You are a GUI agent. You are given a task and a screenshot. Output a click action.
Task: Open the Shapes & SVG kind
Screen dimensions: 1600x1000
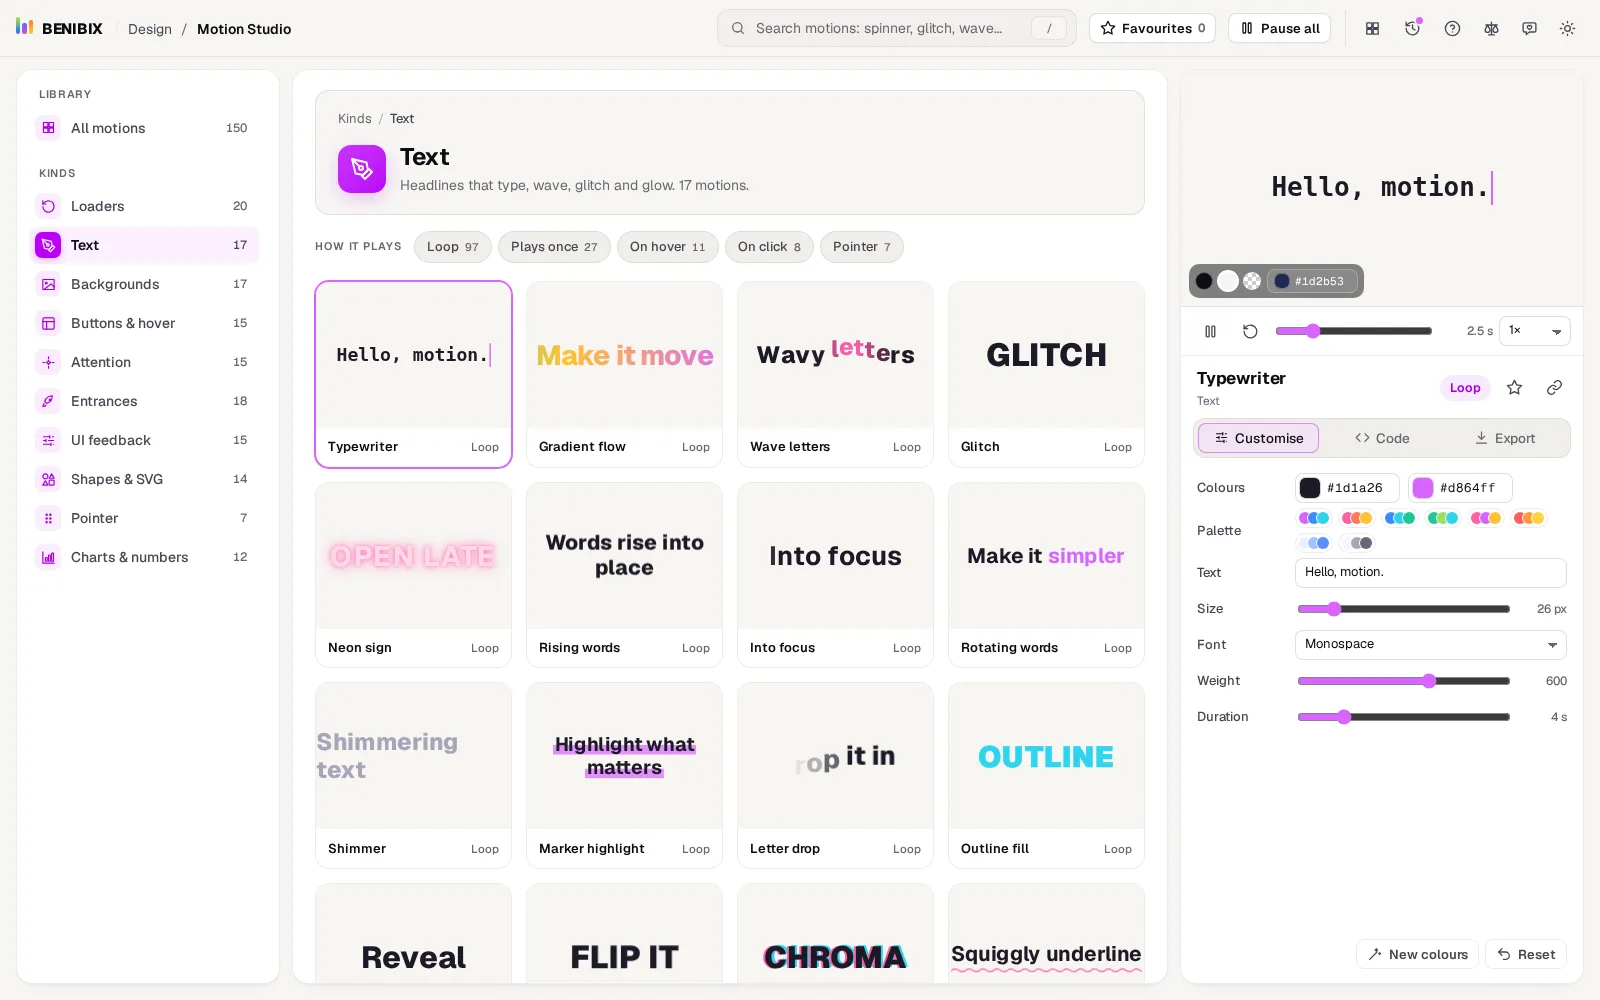coord(145,479)
